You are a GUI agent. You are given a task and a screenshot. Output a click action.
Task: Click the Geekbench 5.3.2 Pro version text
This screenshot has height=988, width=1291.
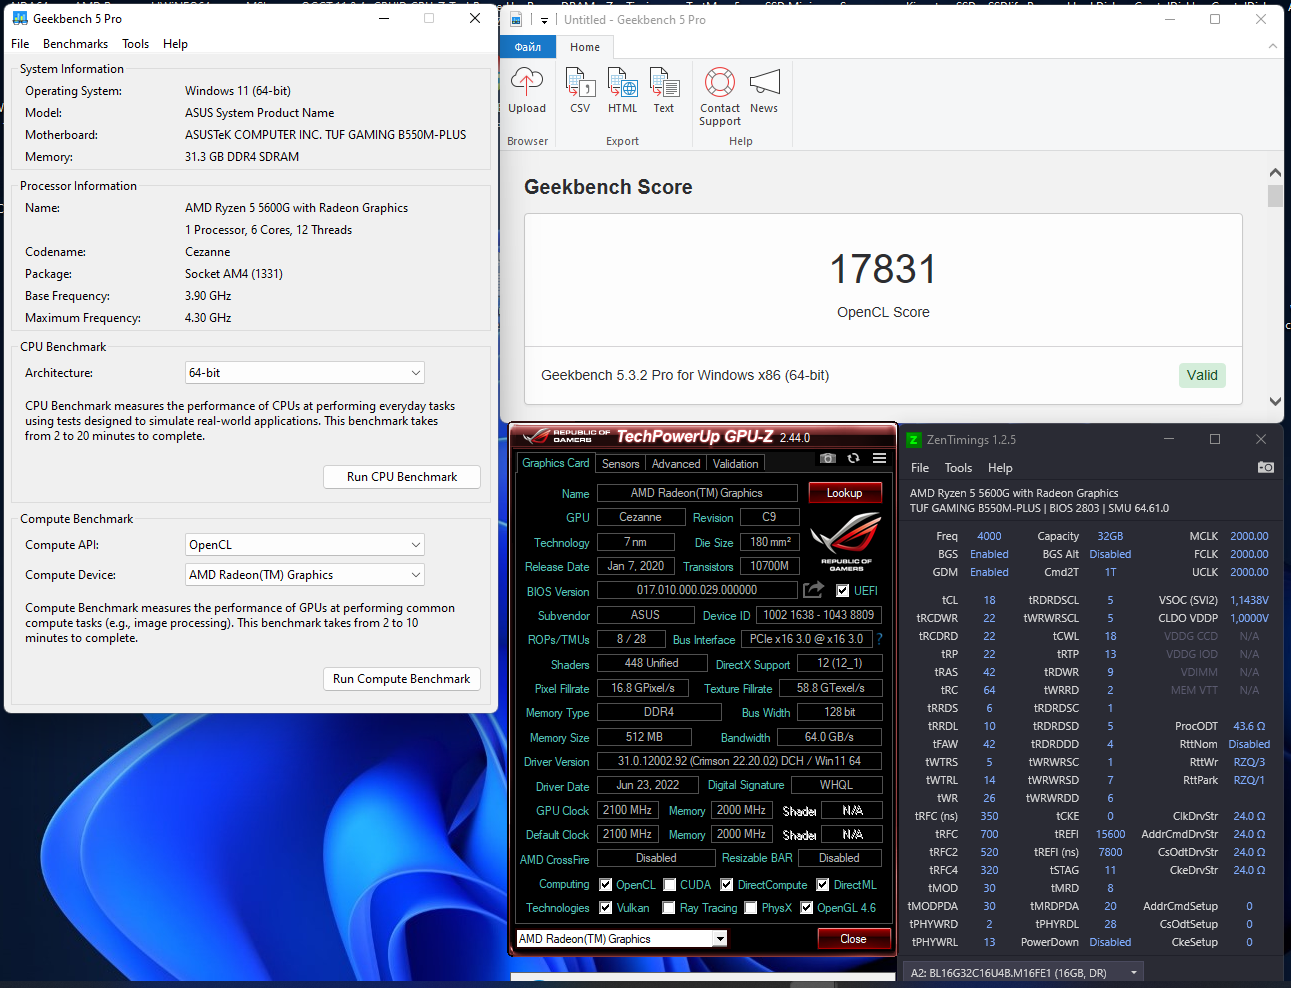pos(685,375)
